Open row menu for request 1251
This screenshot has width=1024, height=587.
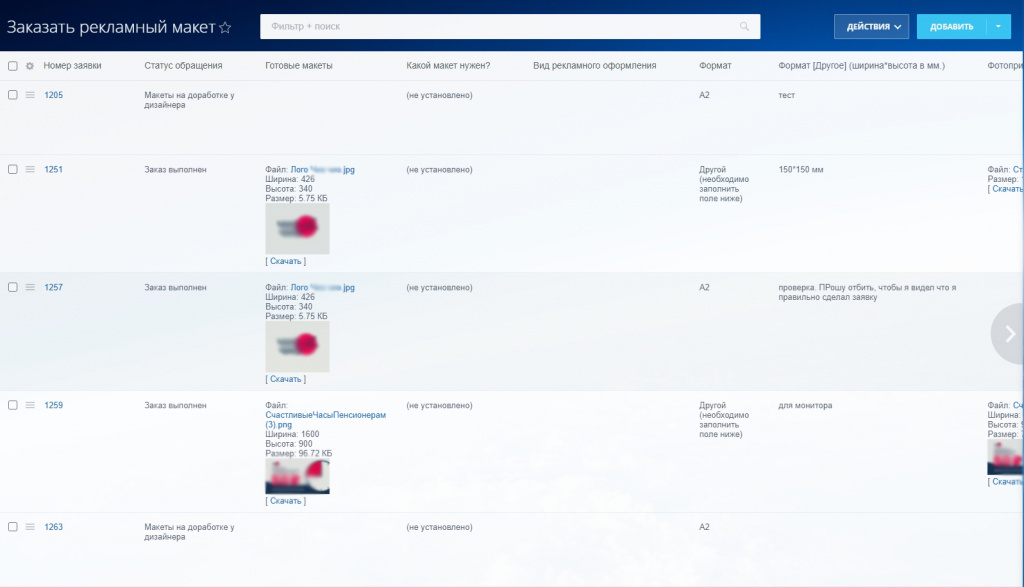coord(30,170)
